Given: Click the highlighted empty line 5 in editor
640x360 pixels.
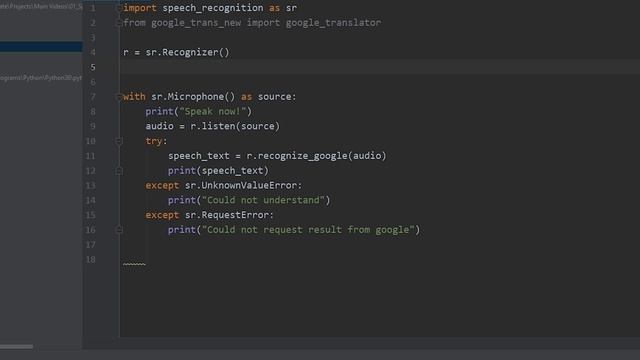Looking at the screenshot, I should pos(380,67).
